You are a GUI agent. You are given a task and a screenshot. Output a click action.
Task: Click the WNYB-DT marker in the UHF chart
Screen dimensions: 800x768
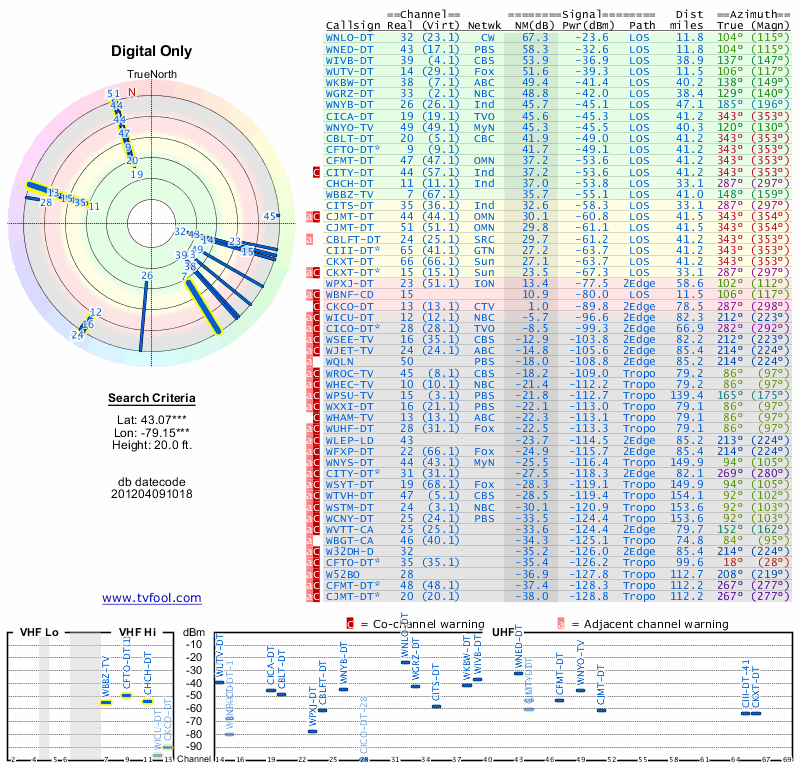click(343, 689)
